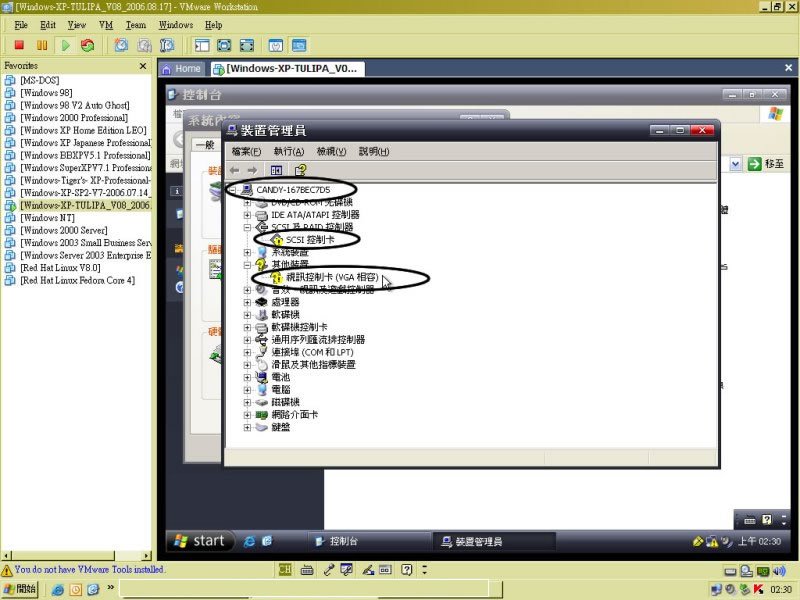Select [Windows 98] in Favorites
This screenshot has height=600, width=800.
[x=46, y=93]
